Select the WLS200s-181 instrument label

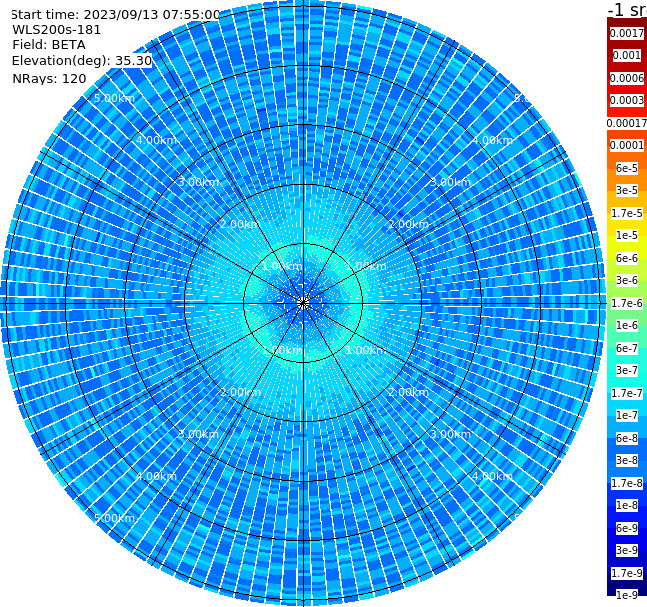[57, 30]
